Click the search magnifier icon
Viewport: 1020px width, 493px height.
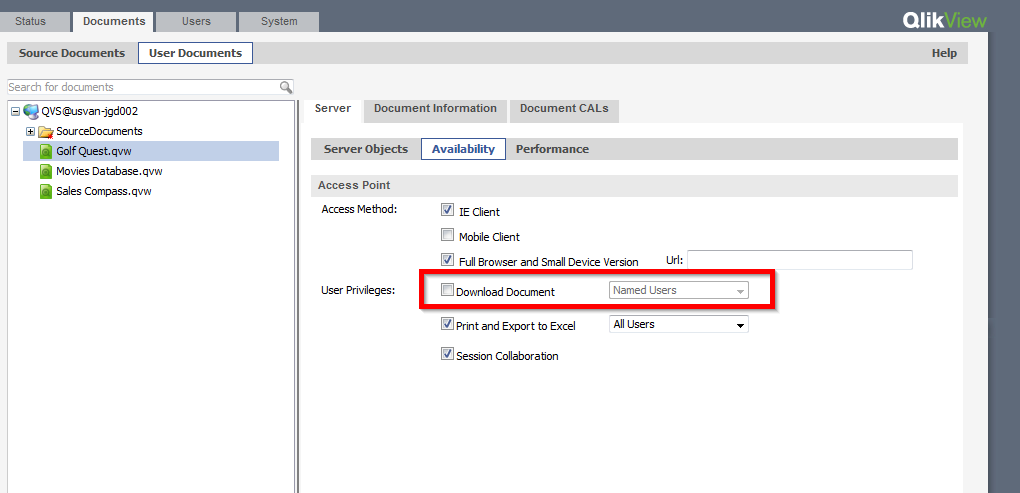[286, 87]
